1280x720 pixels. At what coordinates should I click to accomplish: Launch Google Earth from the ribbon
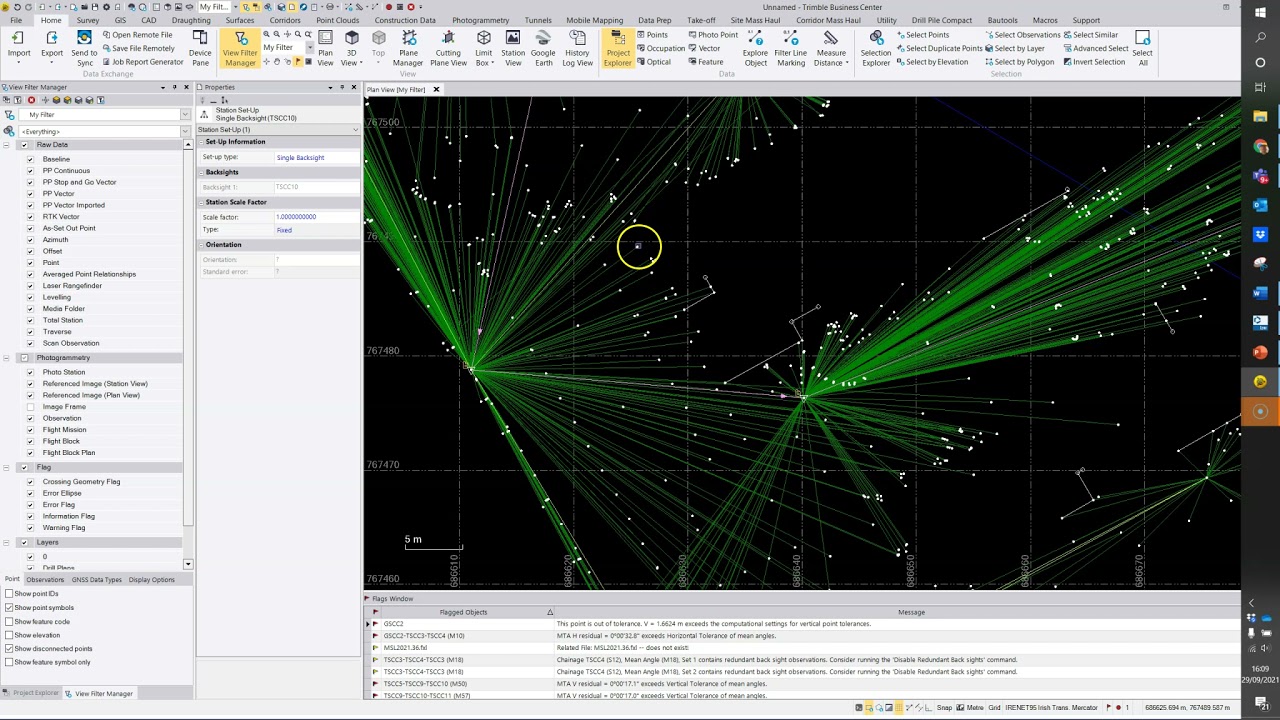tap(543, 48)
